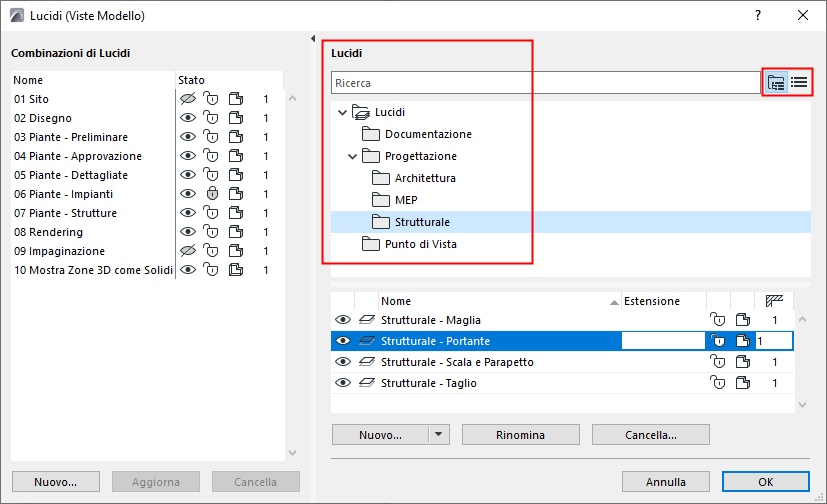Viewport: 827px width, 504px height.
Task: Select the Architettura folder
Action: tap(425, 178)
